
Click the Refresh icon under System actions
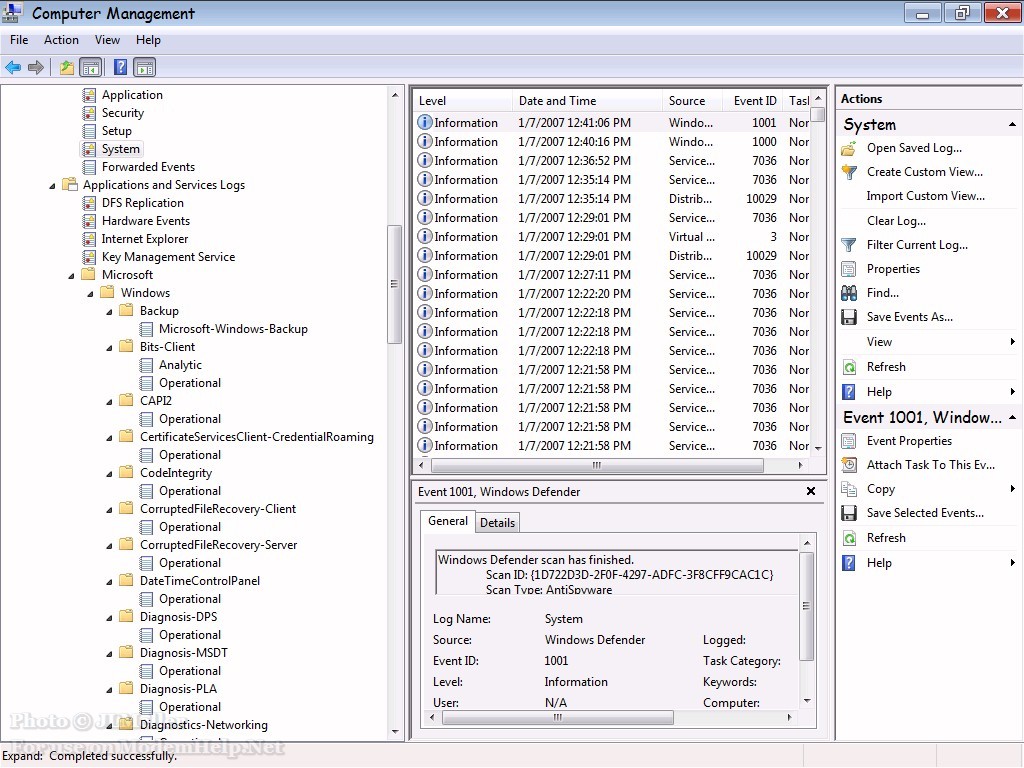click(x=849, y=367)
